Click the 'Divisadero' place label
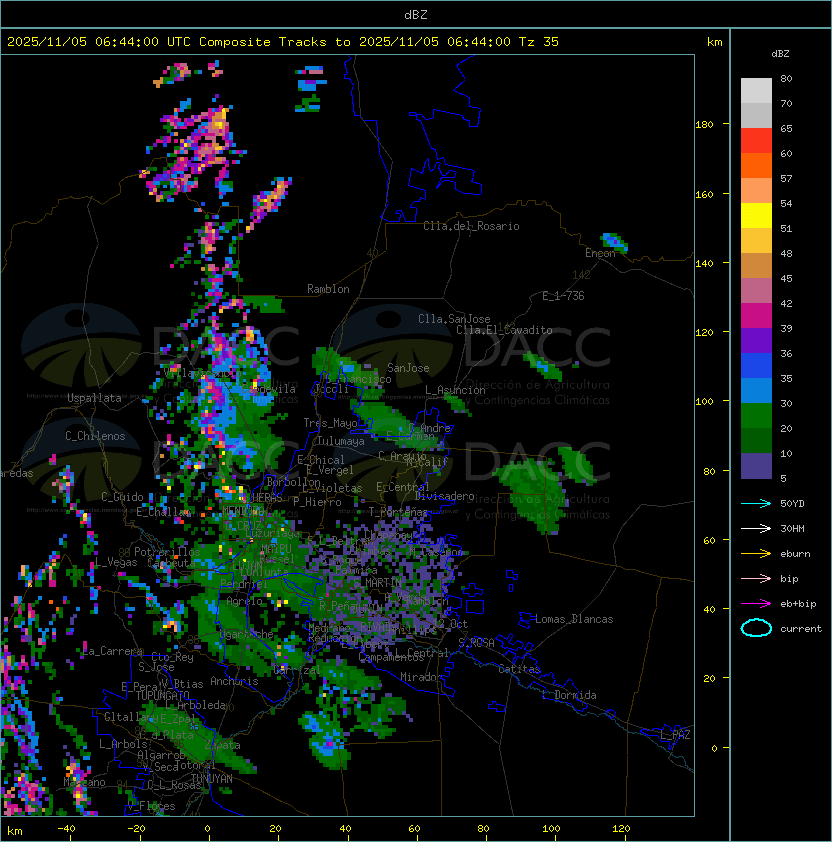 pos(445,496)
